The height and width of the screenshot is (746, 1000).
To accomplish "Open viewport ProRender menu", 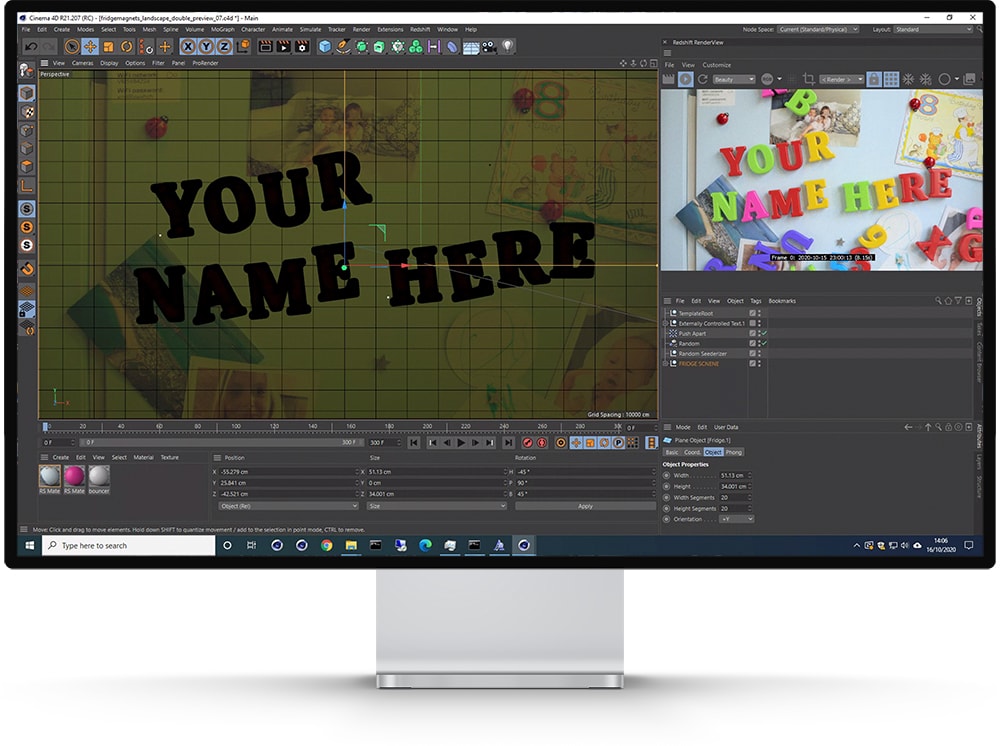I will coord(205,63).
